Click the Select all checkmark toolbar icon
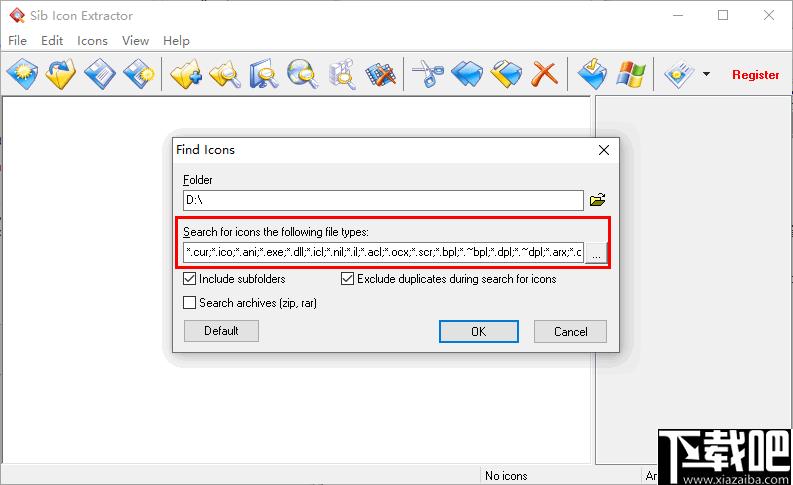 592,74
